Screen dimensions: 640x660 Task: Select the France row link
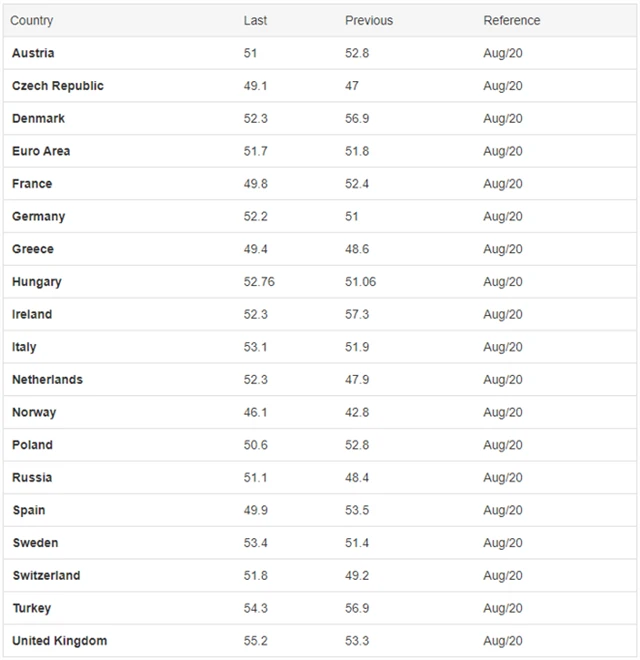point(32,184)
